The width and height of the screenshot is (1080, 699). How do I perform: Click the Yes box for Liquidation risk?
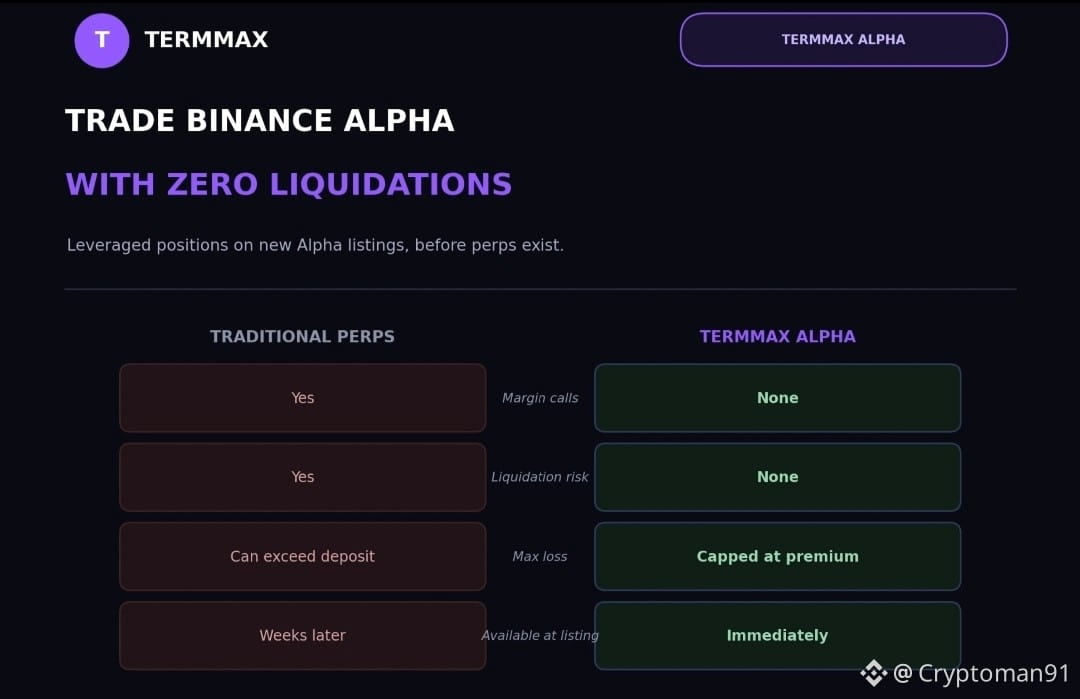pyautogui.click(x=302, y=477)
